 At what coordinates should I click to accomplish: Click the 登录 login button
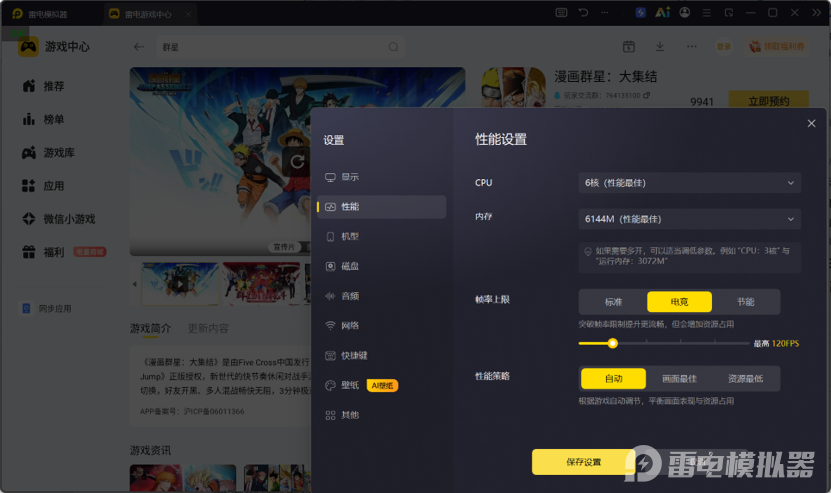[x=724, y=47]
